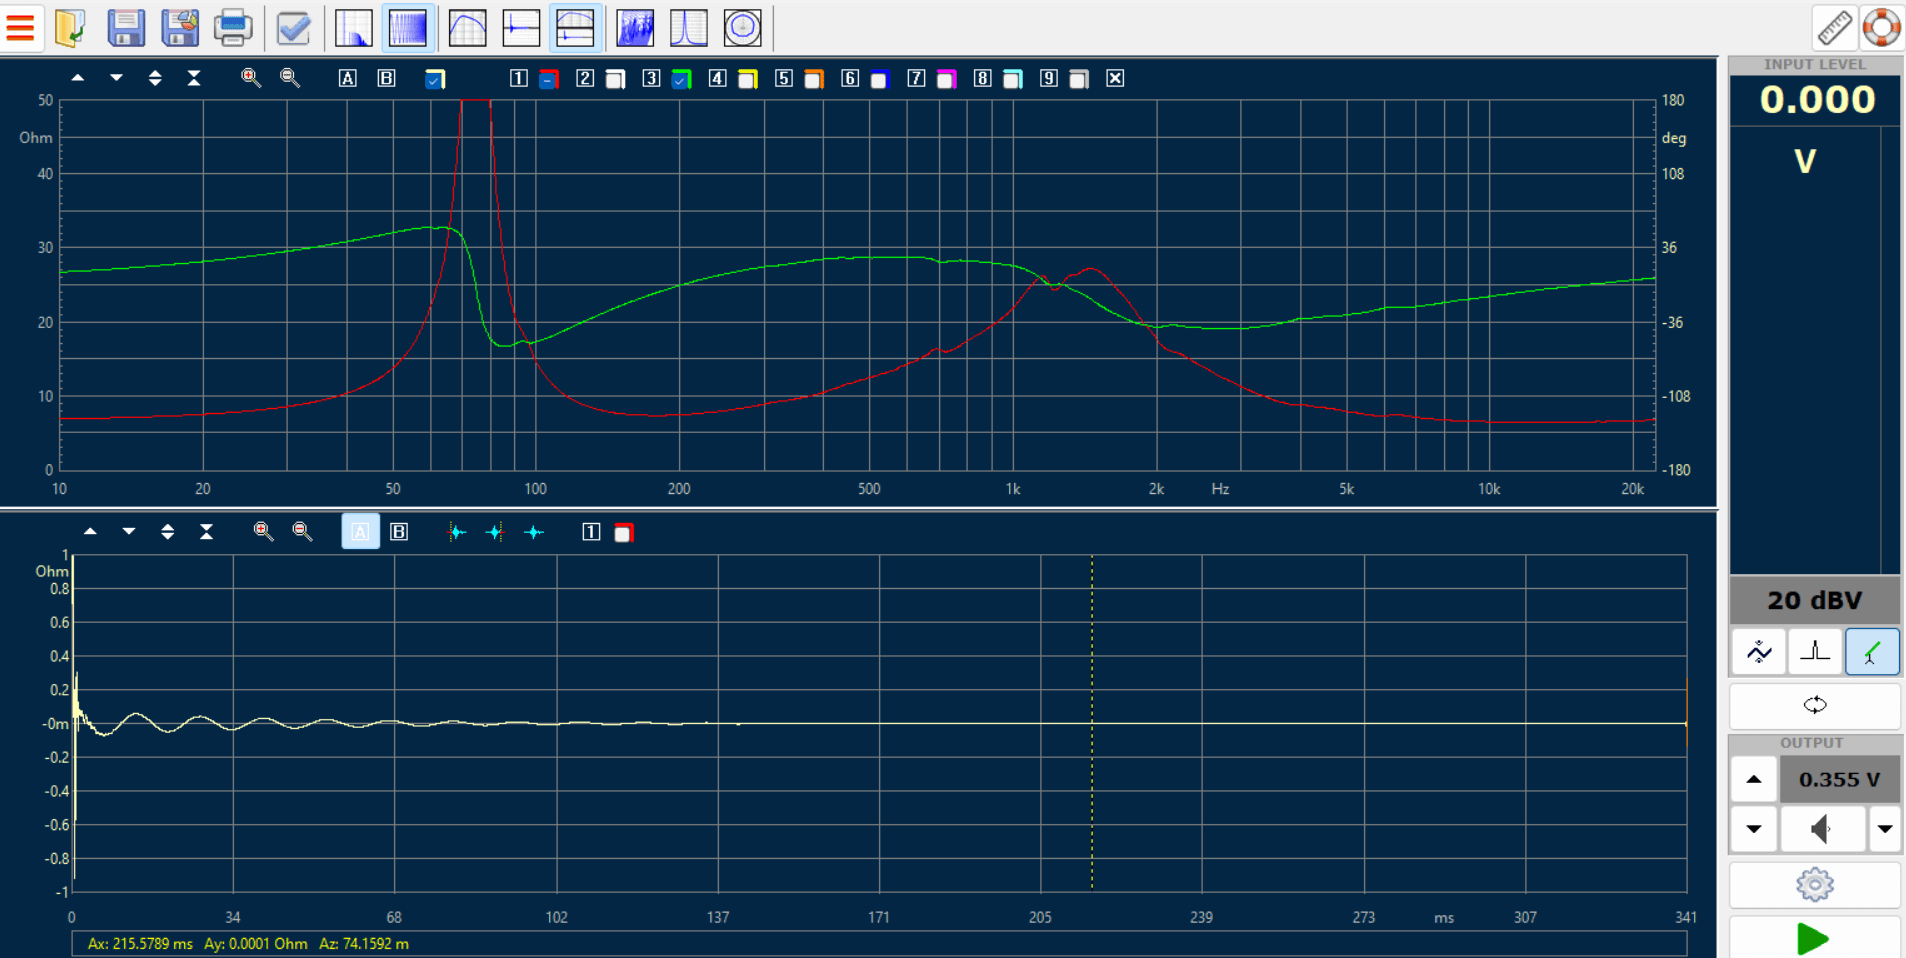Toggle marker A on impulse graph
1906x958 pixels.
click(x=361, y=532)
